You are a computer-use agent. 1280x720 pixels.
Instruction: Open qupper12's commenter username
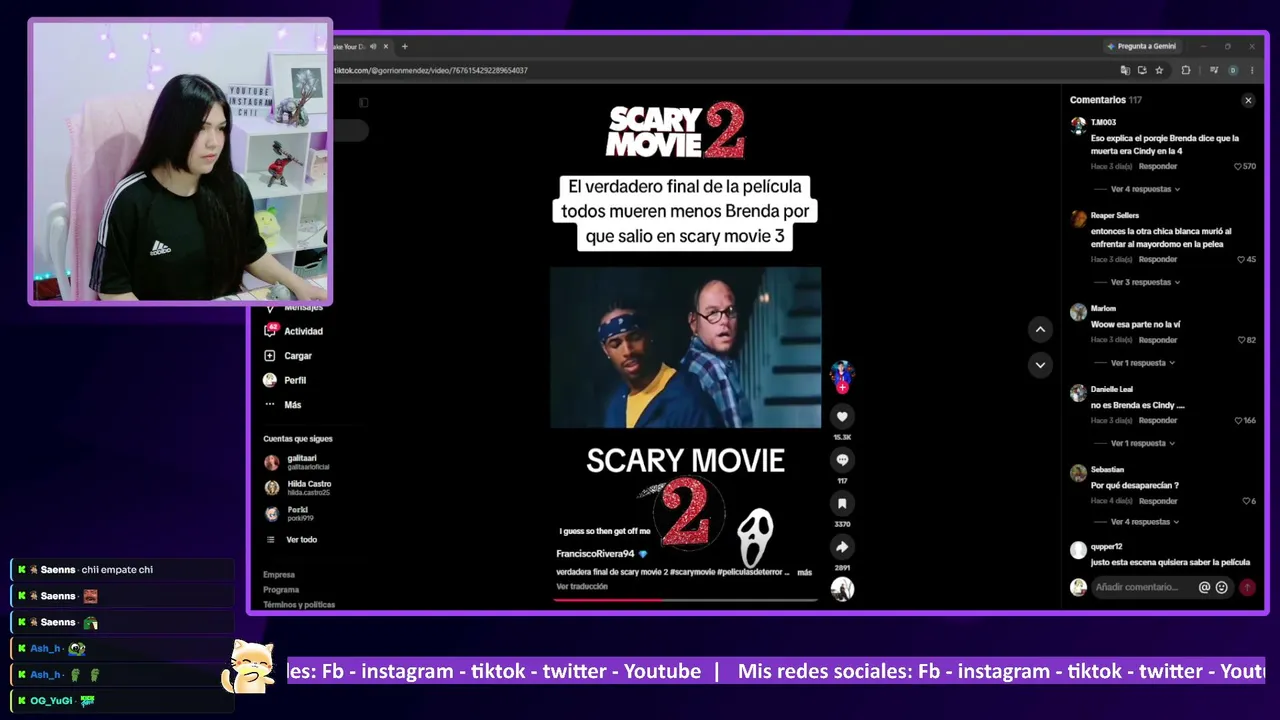(1107, 547)
